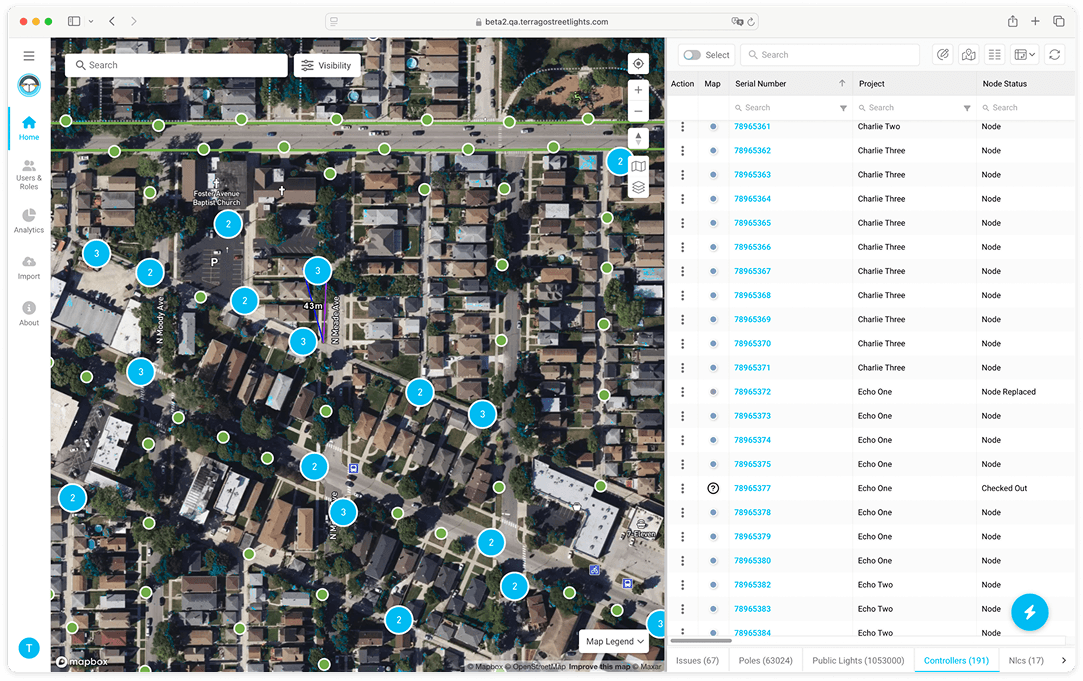
Task: Reload the page in the browser
Action: tap(751, 21)
